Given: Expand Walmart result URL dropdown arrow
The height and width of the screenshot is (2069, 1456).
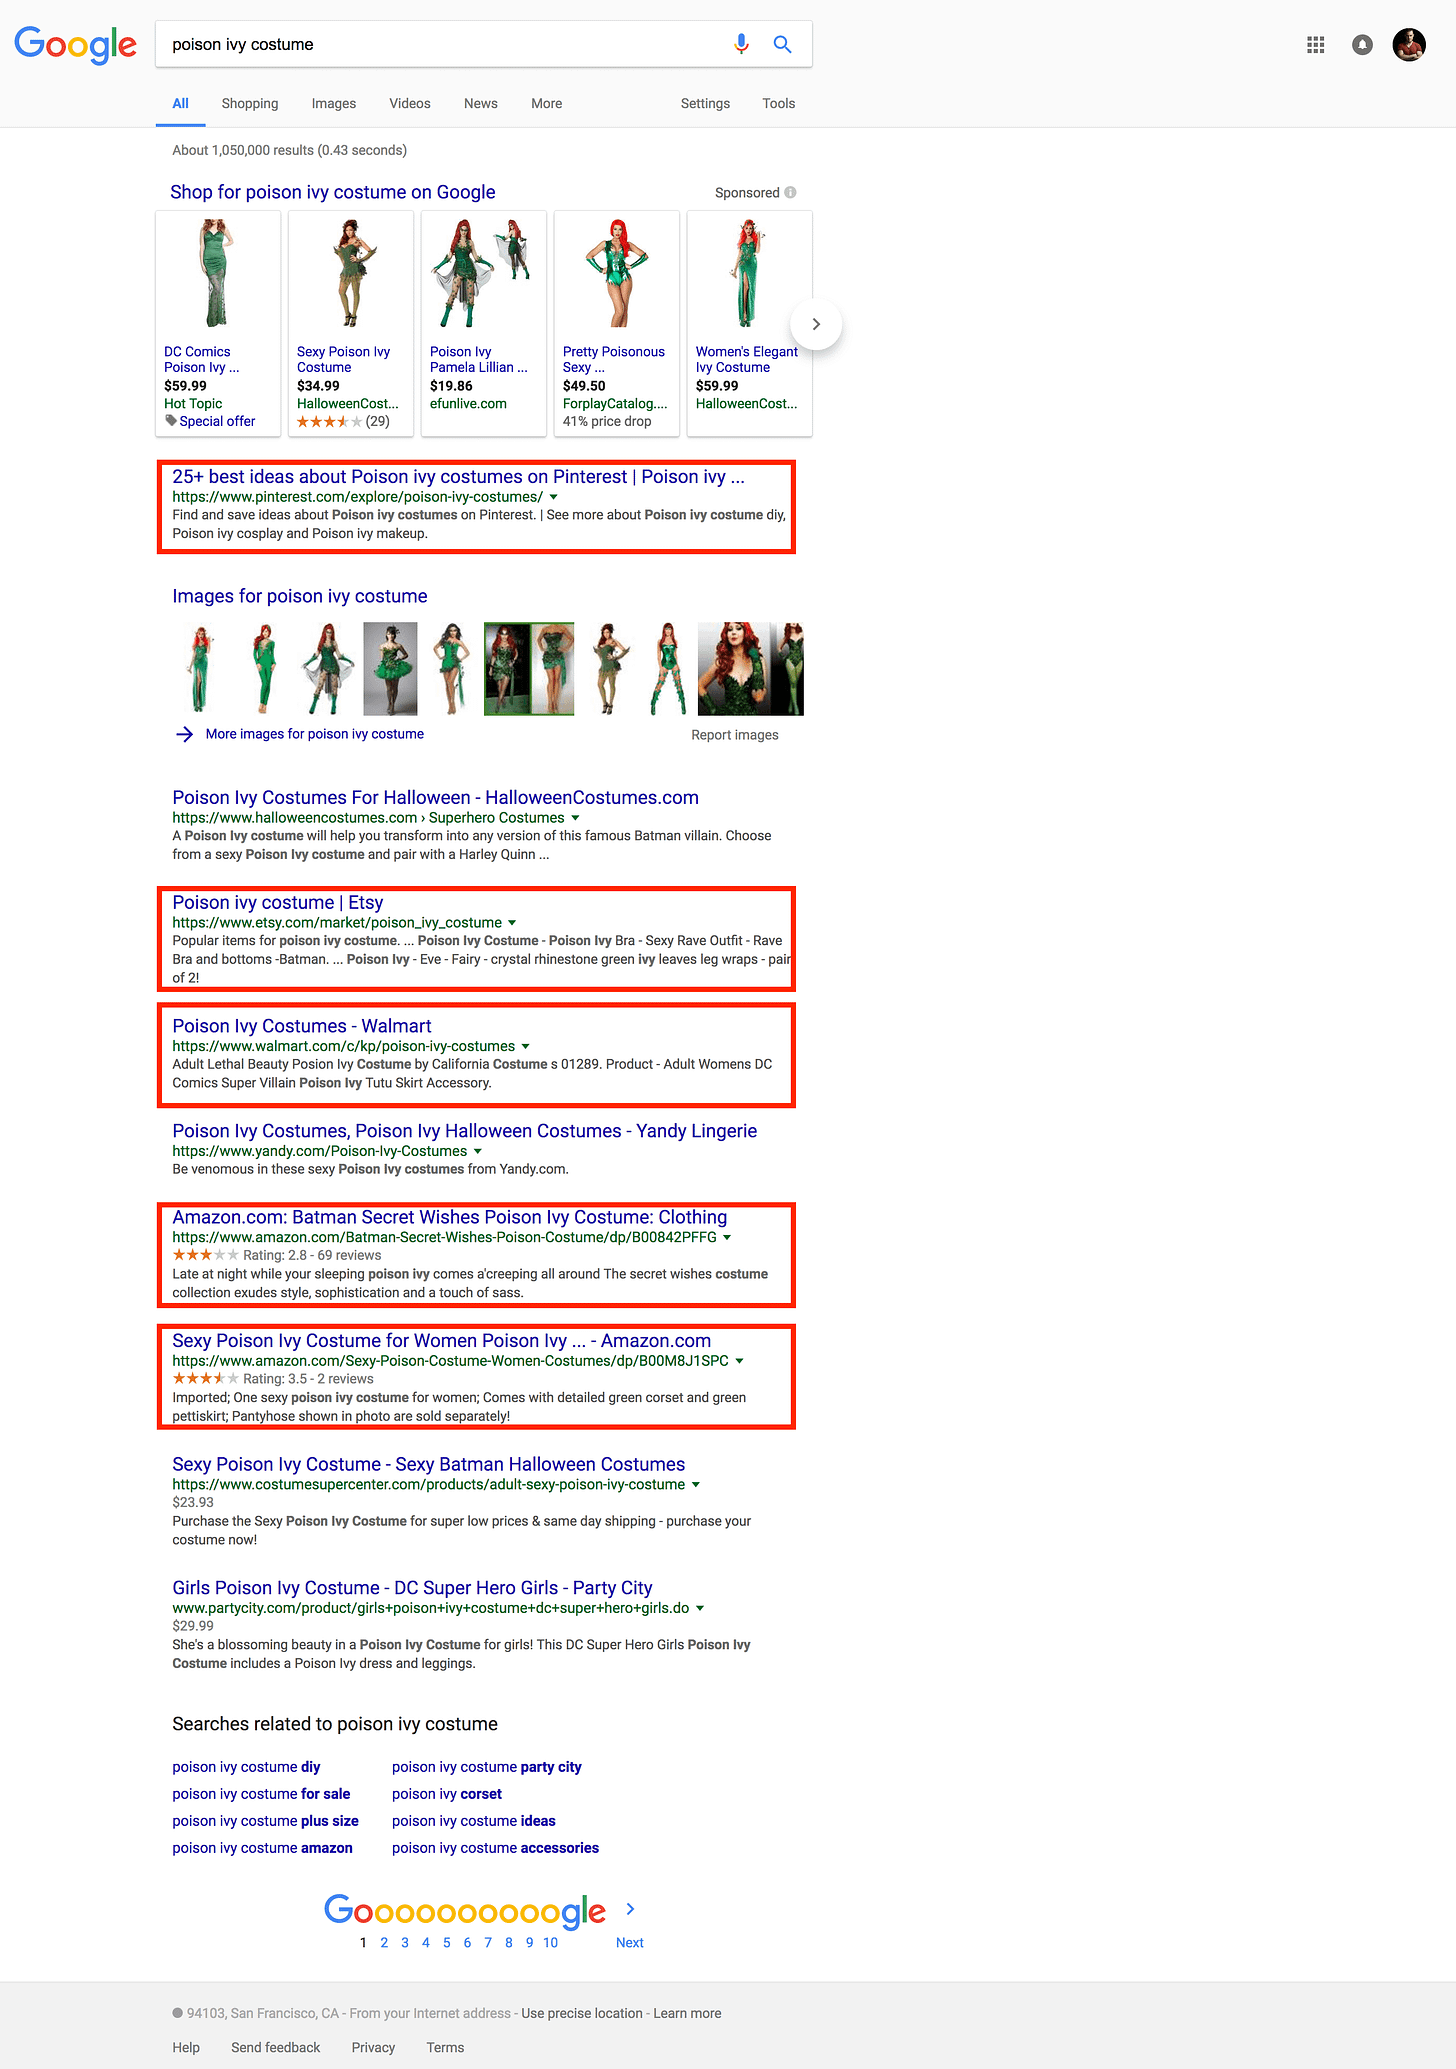Looking at the screenshot, I should pos(526,1046).
